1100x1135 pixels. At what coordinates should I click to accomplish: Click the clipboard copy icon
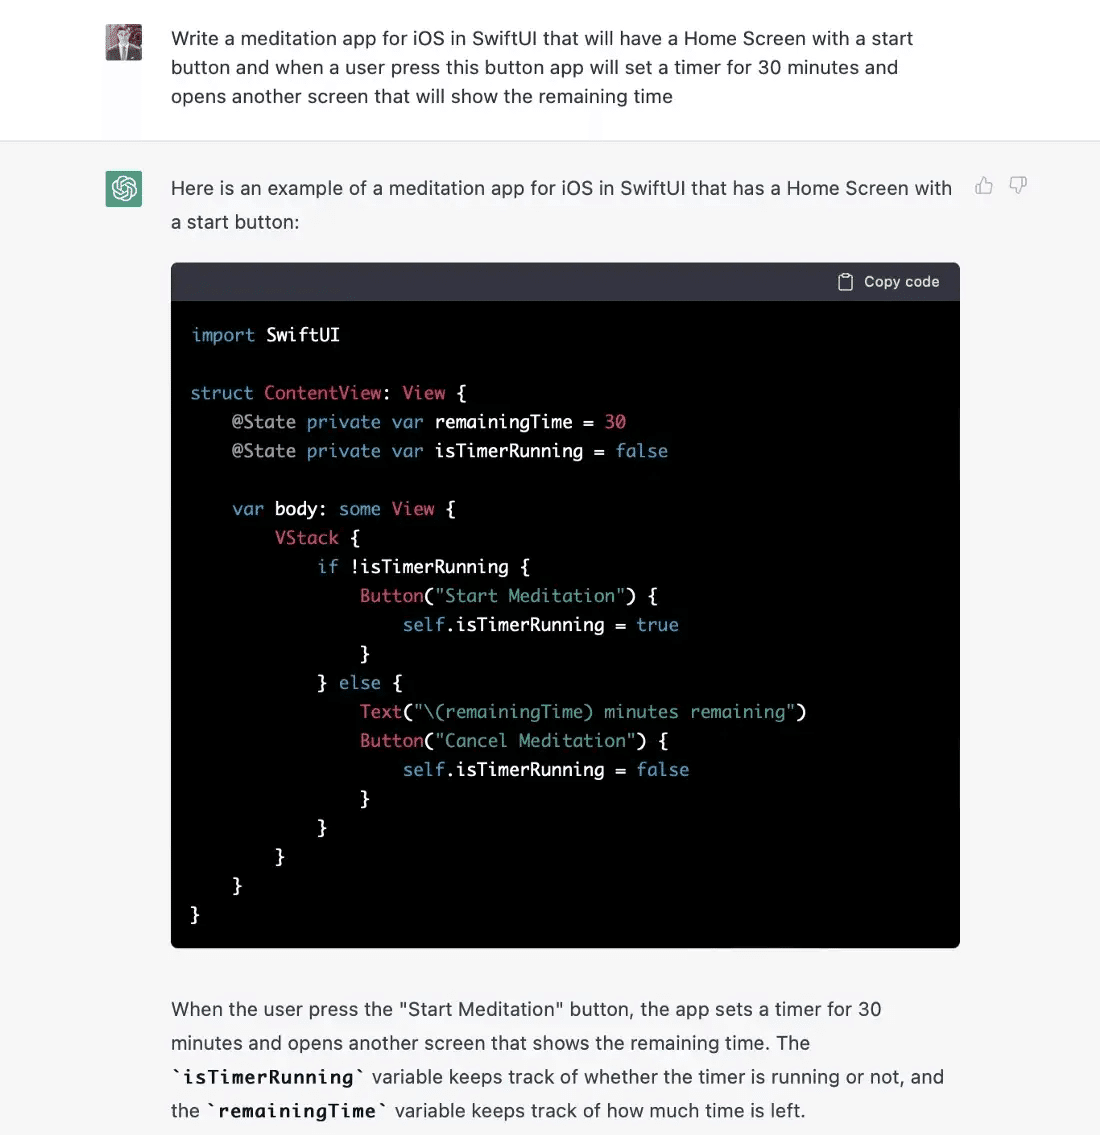tap(845, 282)
